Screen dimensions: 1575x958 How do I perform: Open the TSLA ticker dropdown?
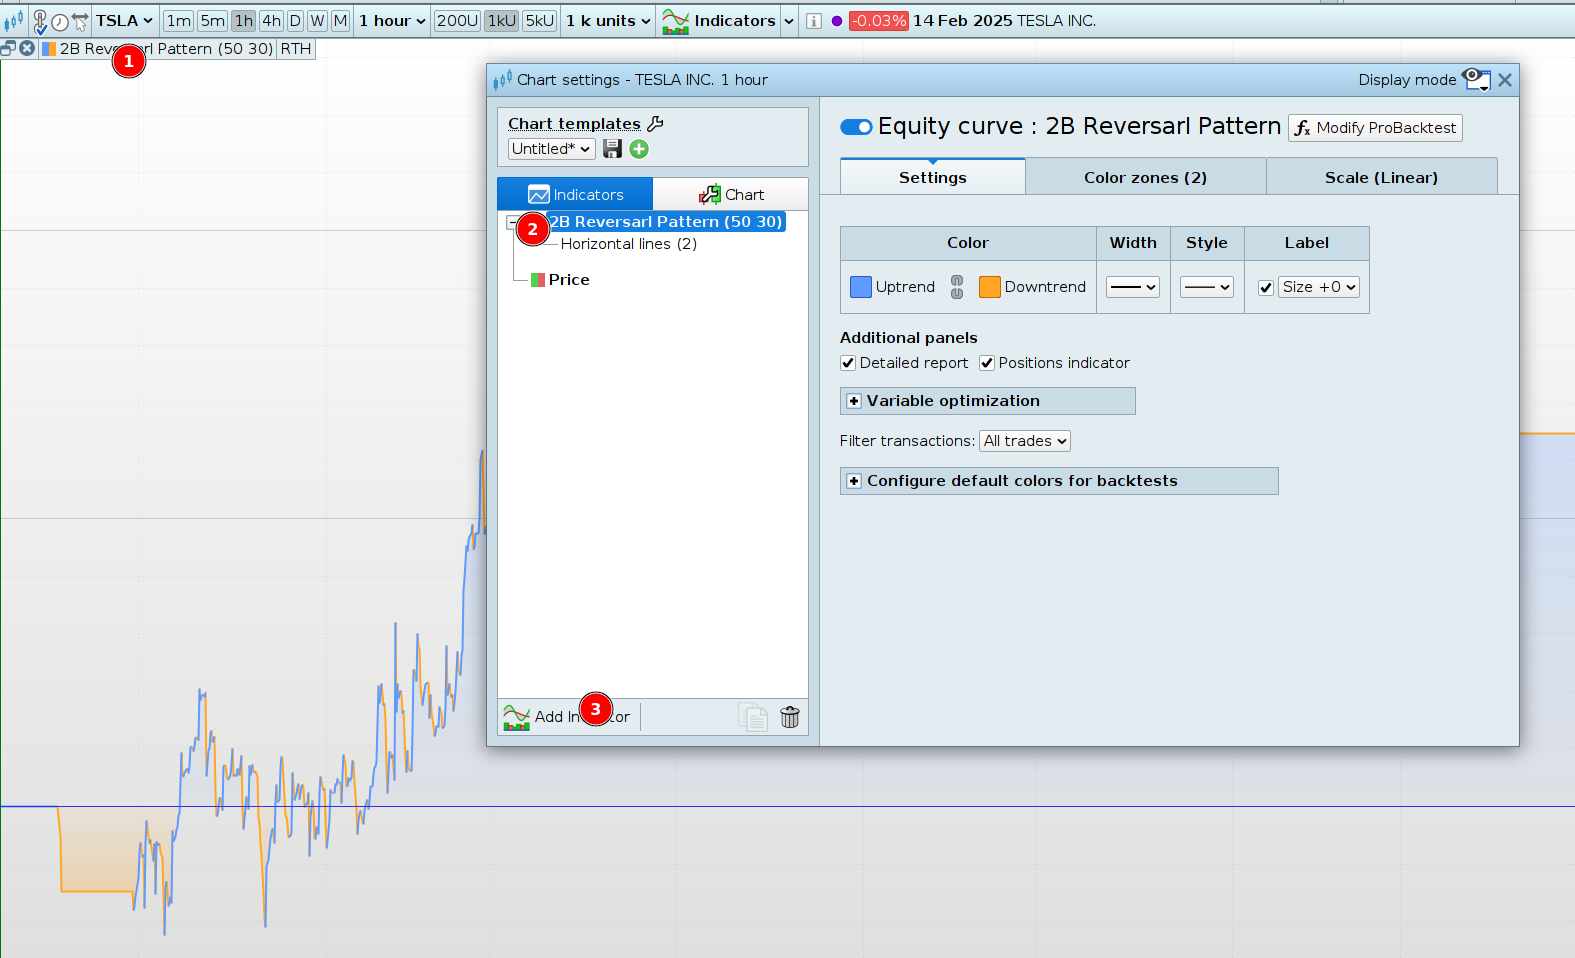coord(125,21)
